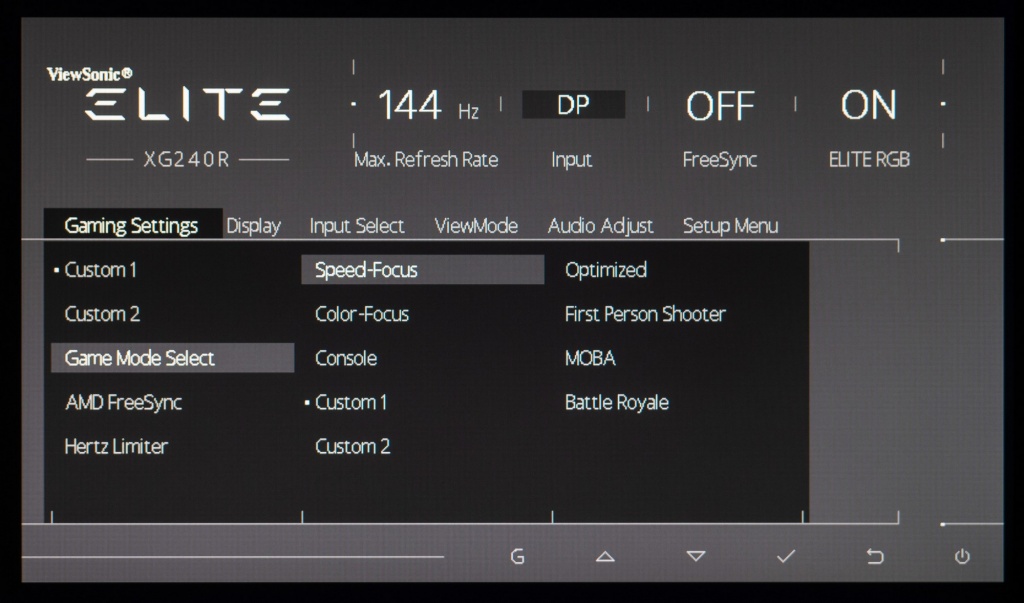Open the Hertz Limiter setting
1024x603 pixels.
coord(116,447)
